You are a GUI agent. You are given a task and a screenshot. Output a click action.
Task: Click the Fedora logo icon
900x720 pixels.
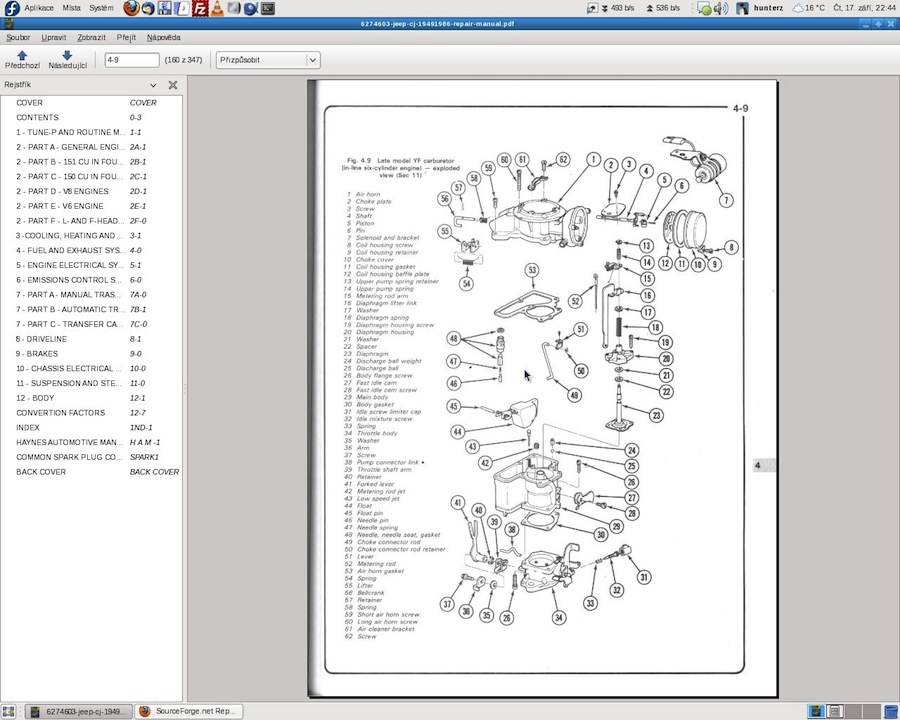click(10, 8)
